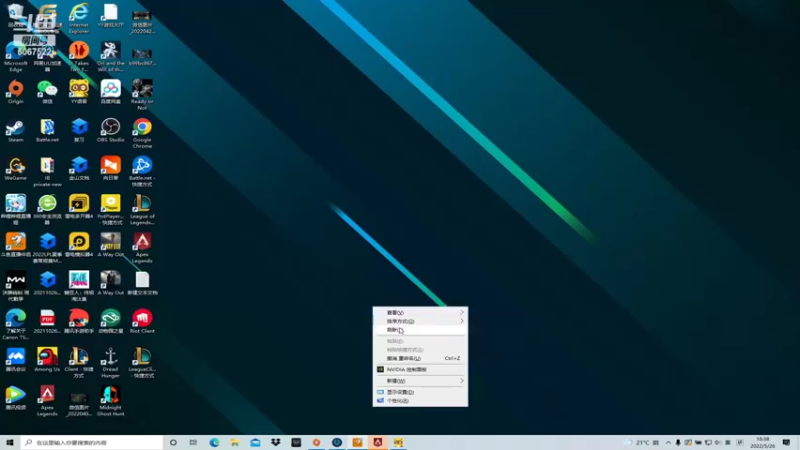Select the Microsoft Edge desktop shortcut
The image size is (800, 450).
16,57
